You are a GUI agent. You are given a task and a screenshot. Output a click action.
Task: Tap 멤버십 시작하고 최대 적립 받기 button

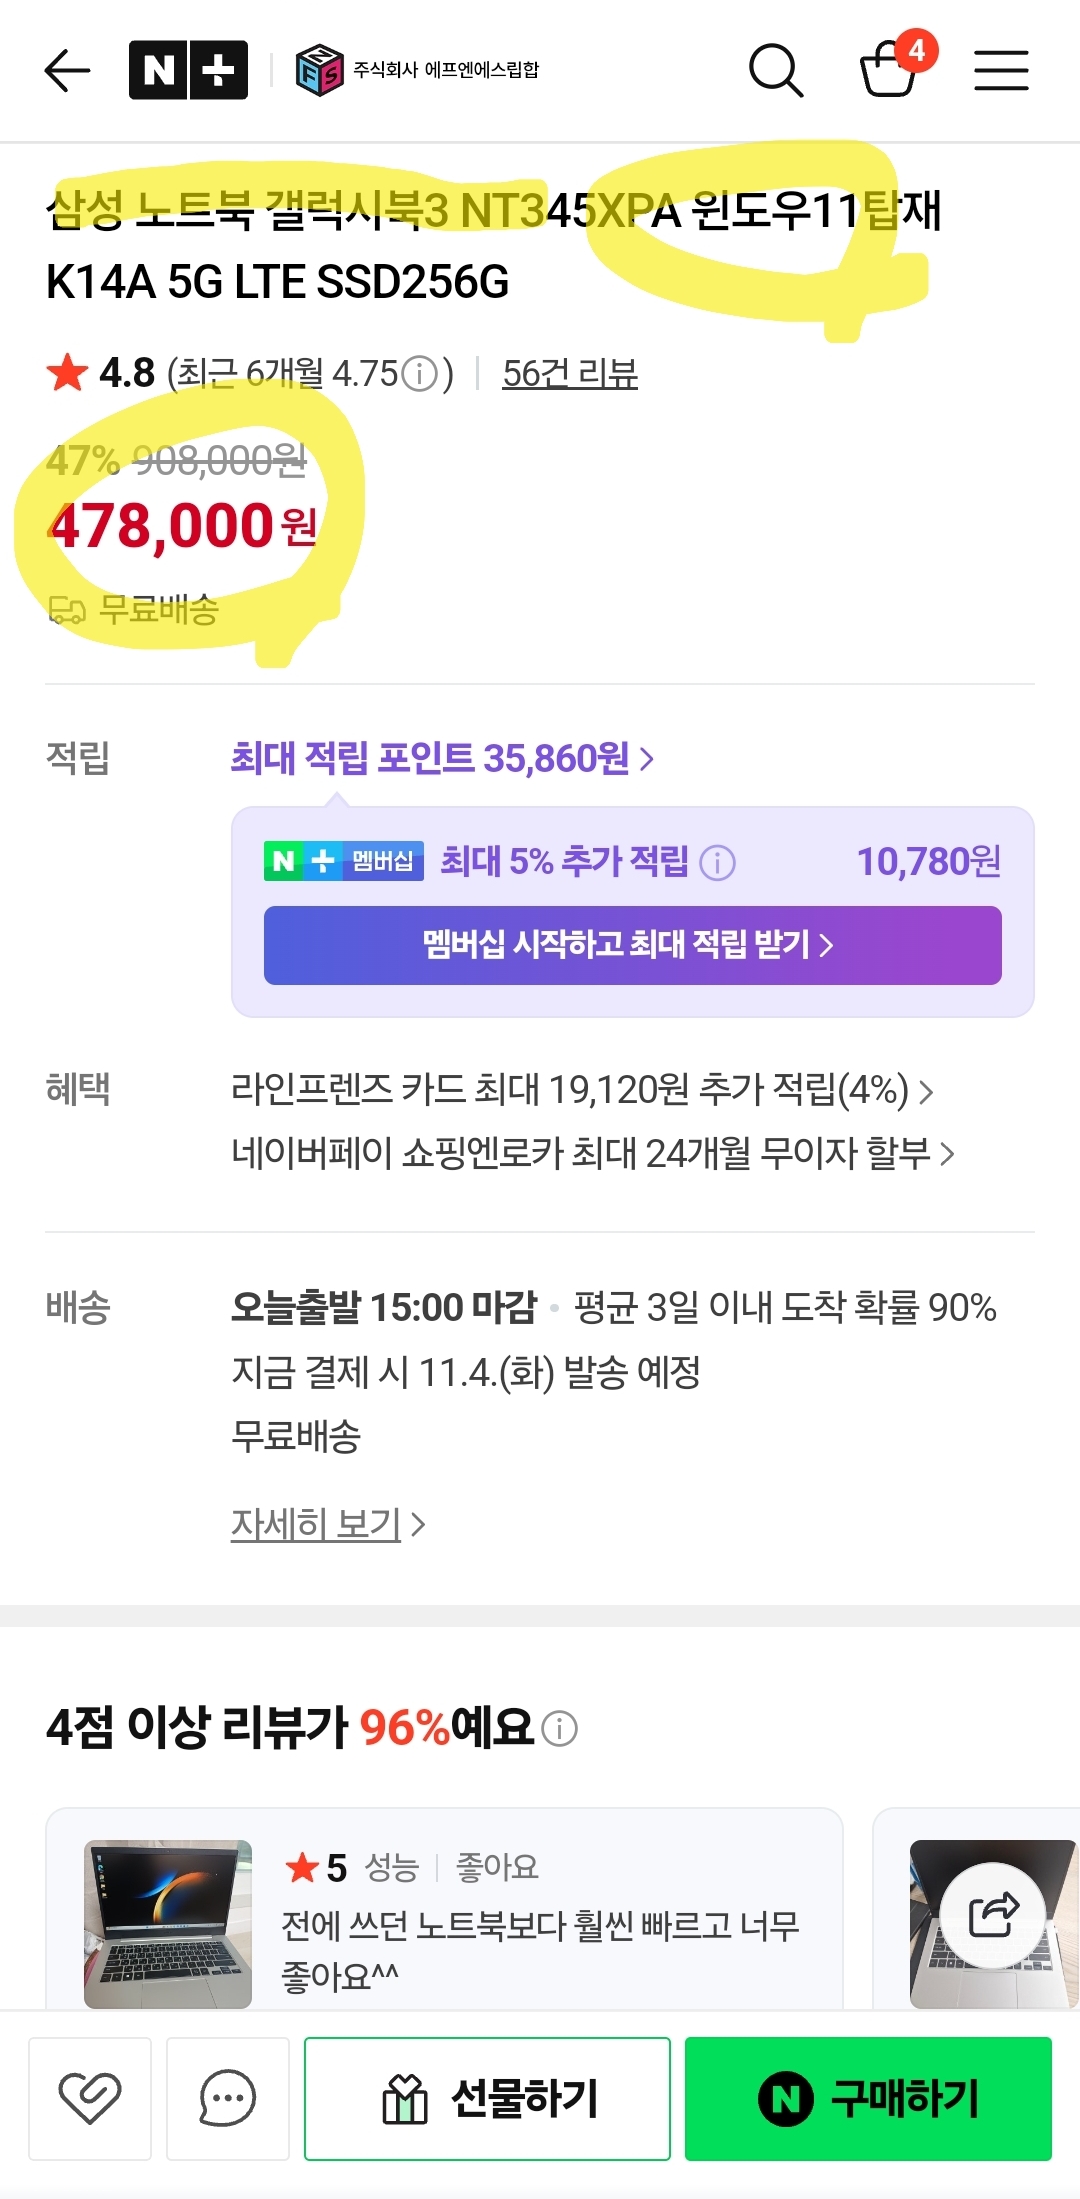coord(632,945)
